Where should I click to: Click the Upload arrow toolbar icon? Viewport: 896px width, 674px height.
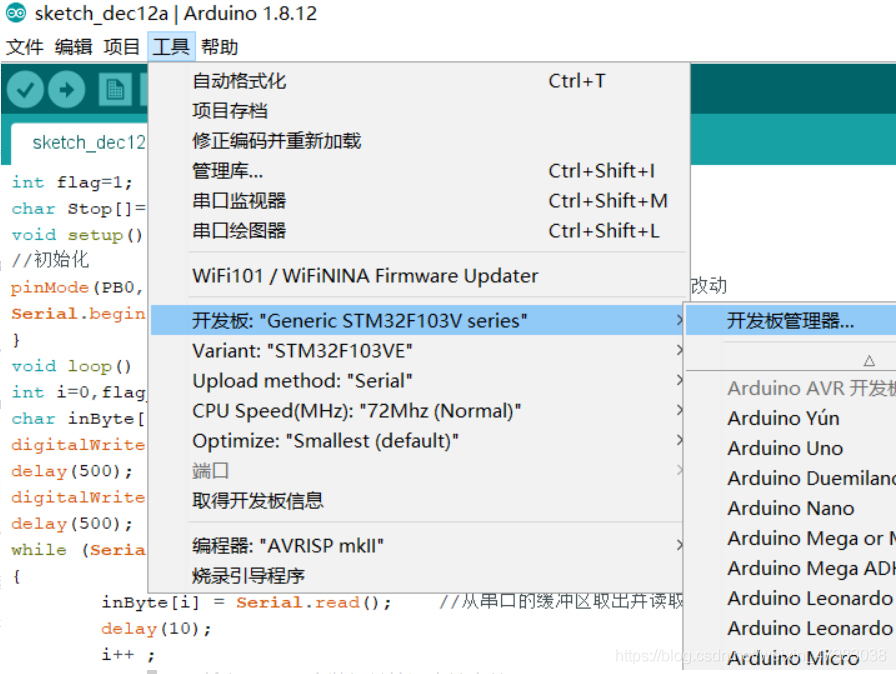[x=67, y=90]
